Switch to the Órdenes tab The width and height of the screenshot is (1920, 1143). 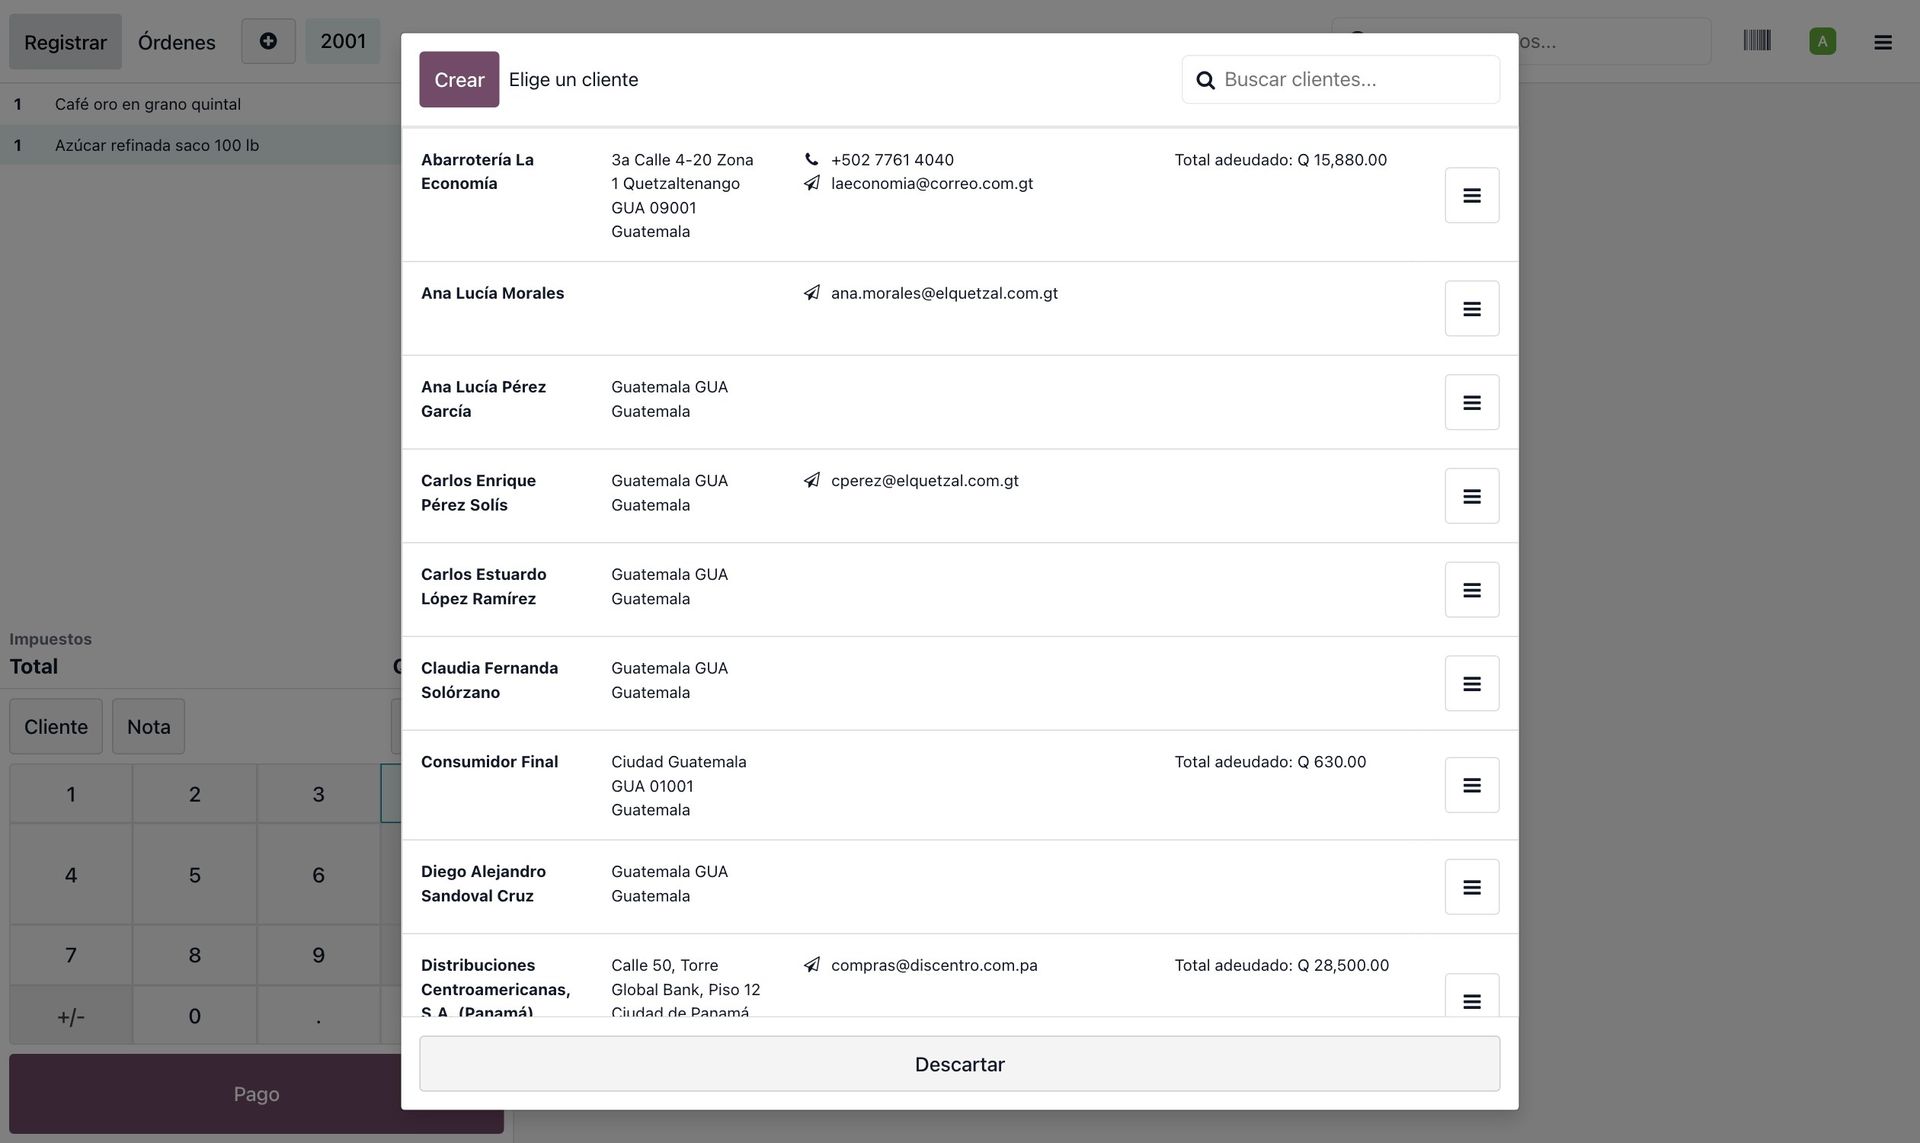coord(177,42)
